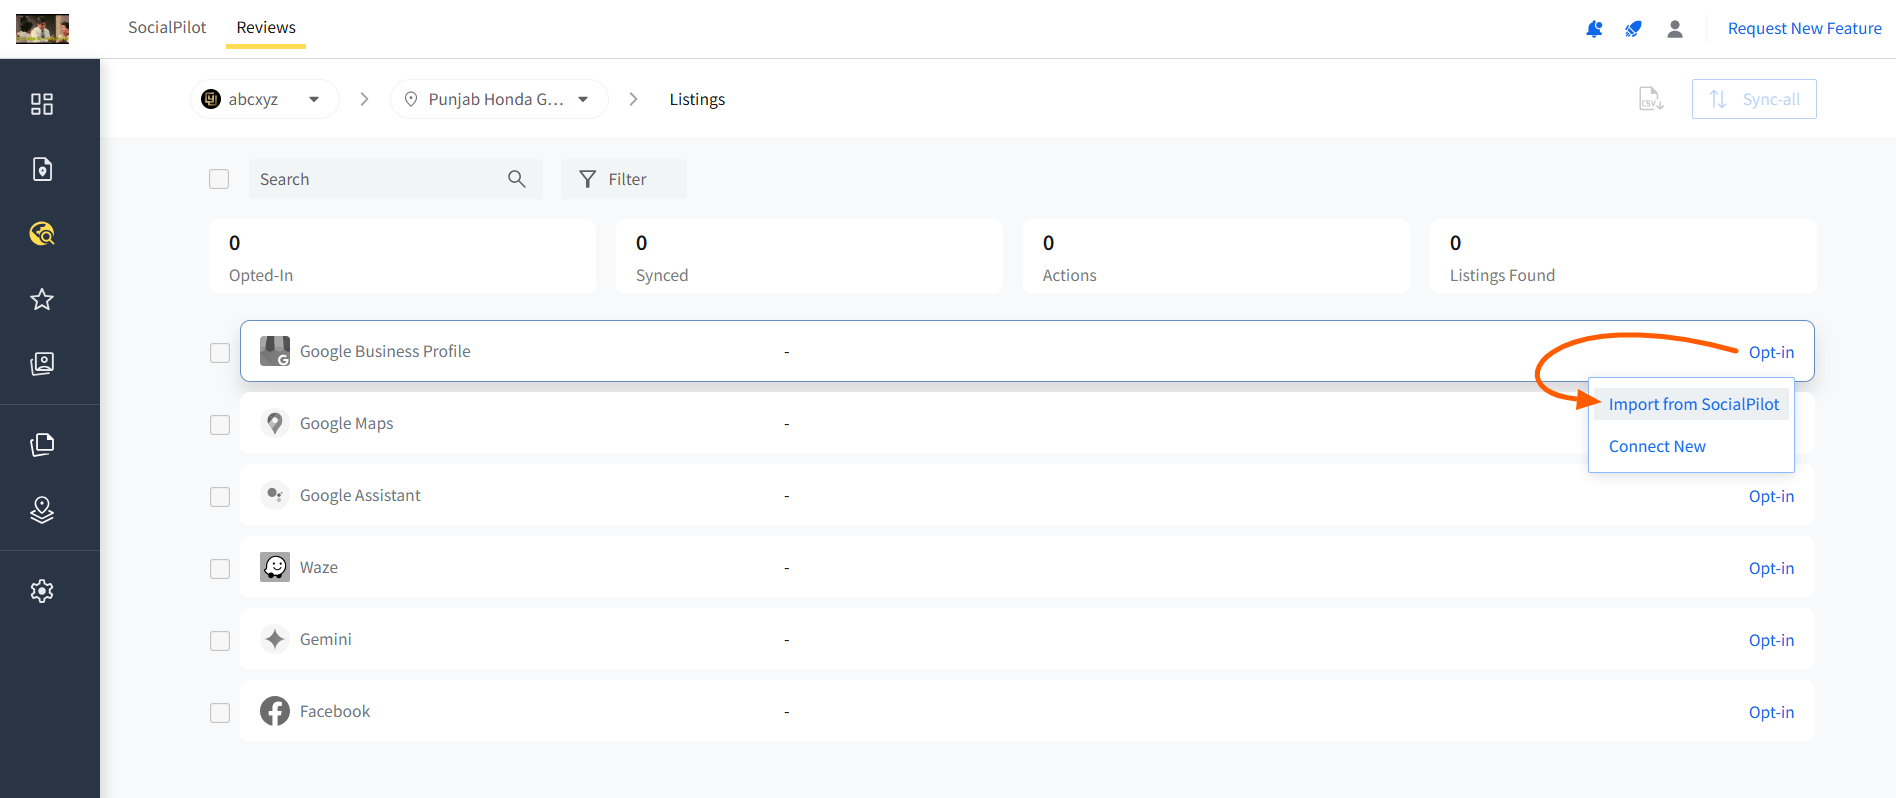Viewport: 1896px width, 798px height.
Task: Open the user profile icon
Action: point(1675,29)
